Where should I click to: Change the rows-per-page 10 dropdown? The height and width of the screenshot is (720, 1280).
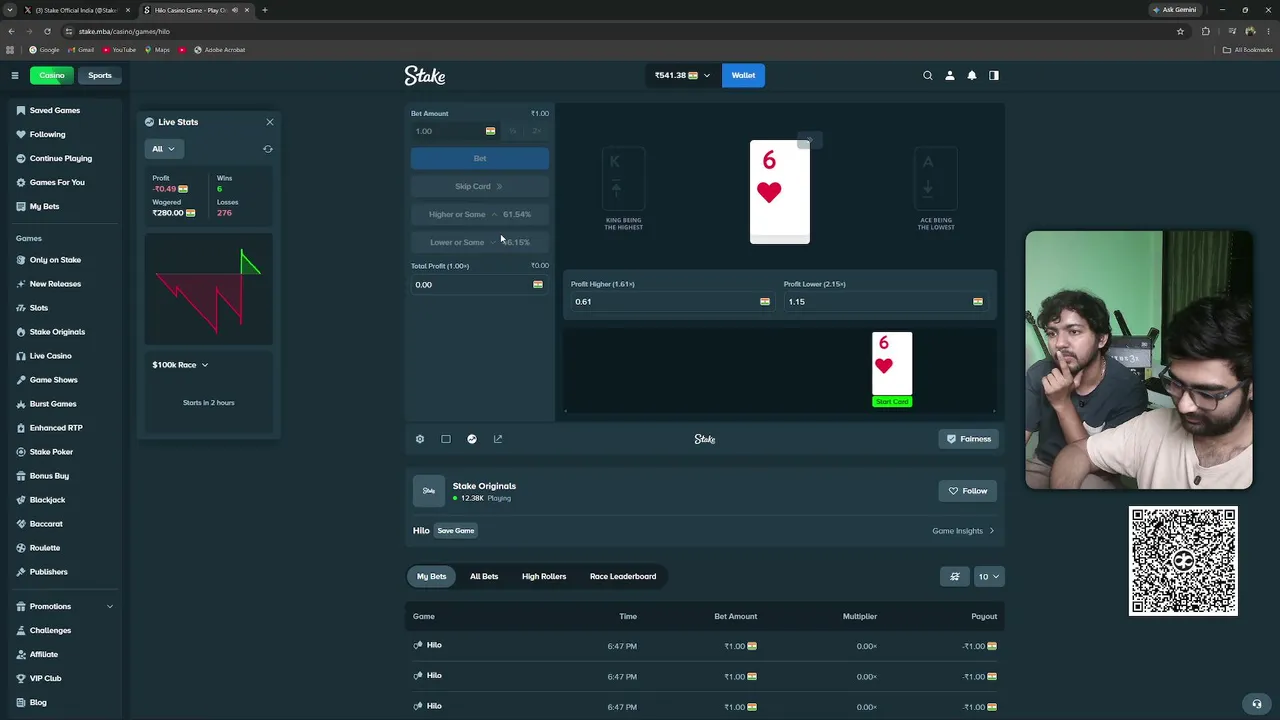(988, 576)
